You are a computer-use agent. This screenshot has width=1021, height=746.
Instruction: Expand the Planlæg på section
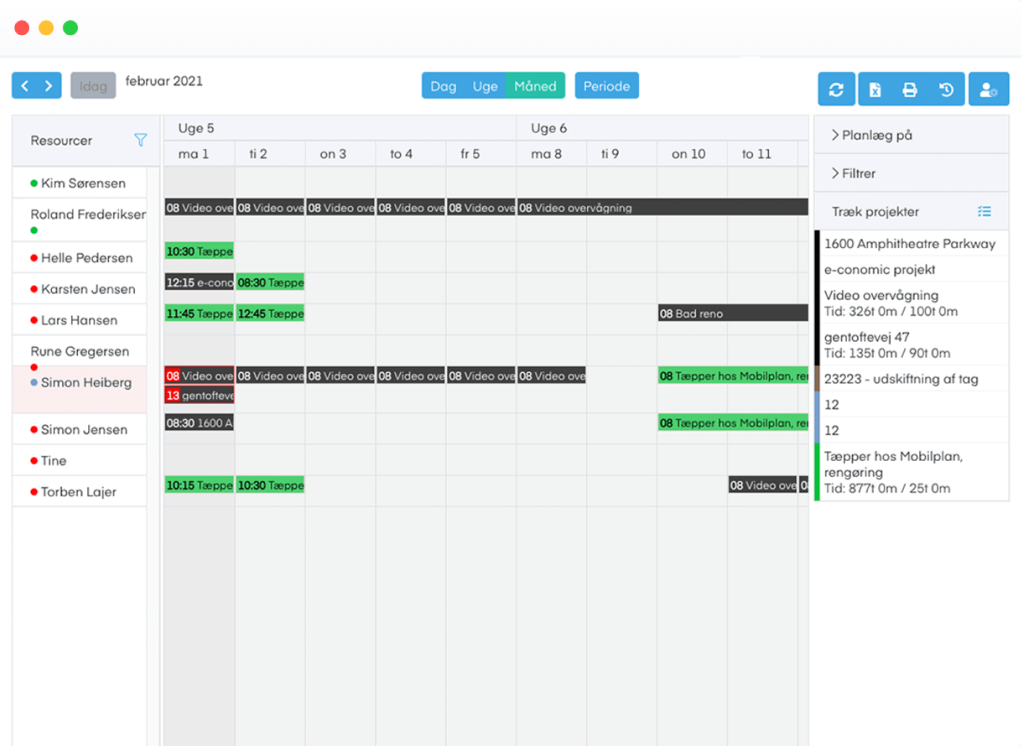[x=880, y=135]
